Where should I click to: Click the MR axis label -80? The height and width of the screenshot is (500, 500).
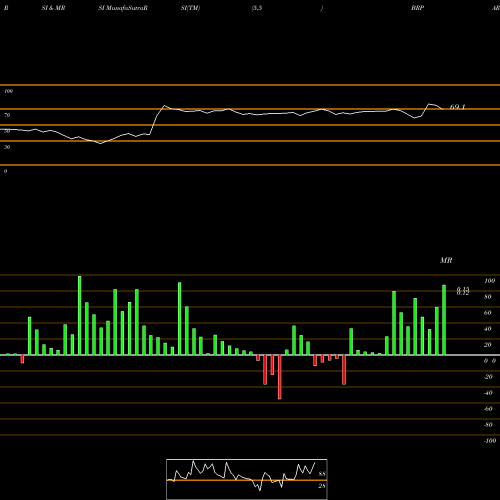(x=488, y=425)
